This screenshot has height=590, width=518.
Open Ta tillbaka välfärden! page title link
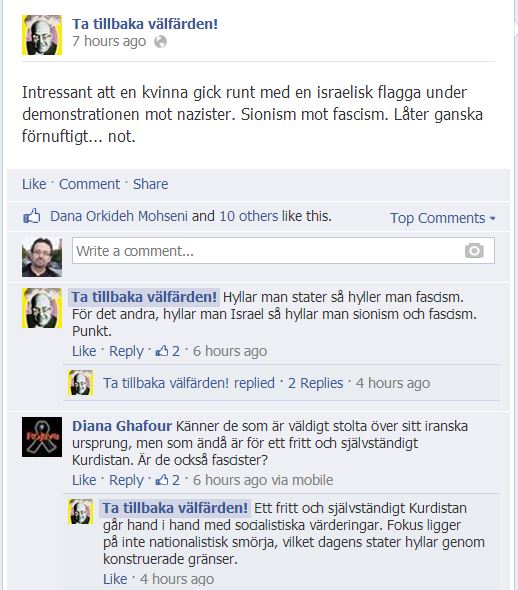[145, 24]
